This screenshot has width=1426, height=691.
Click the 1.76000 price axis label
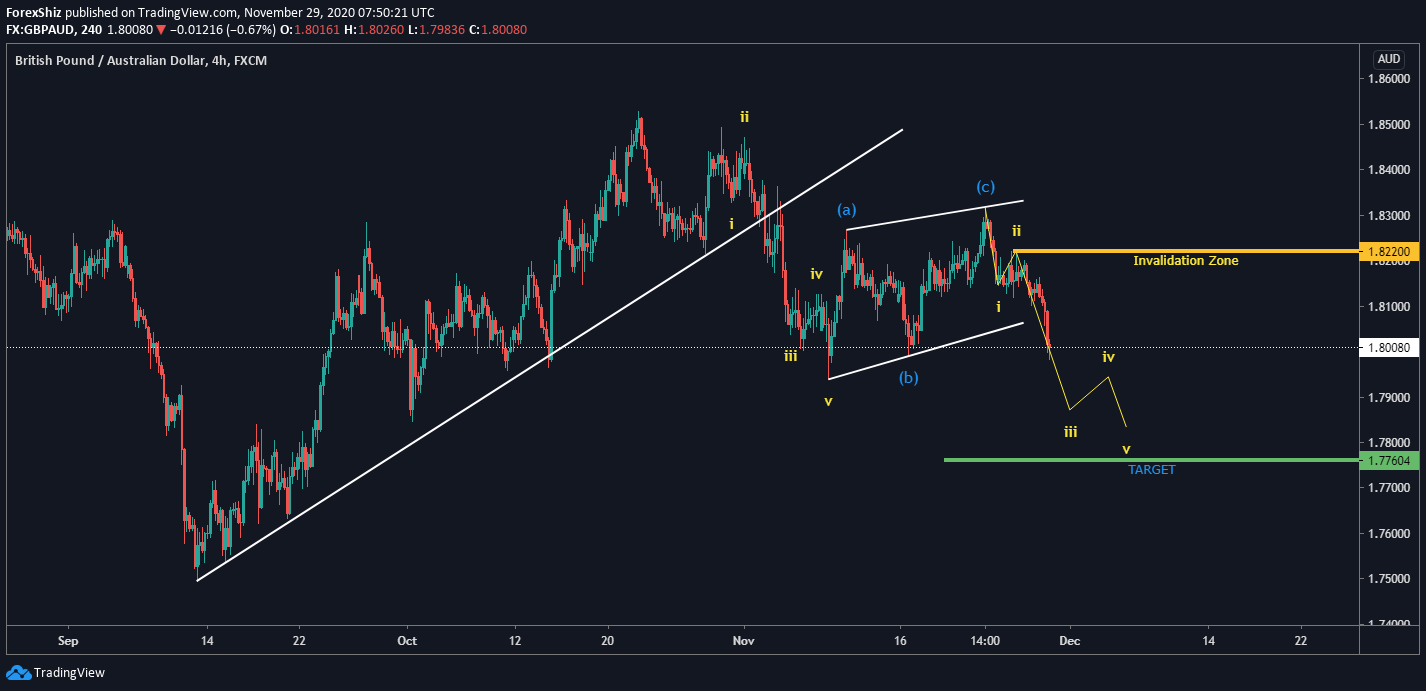[x=1389, y=534]
